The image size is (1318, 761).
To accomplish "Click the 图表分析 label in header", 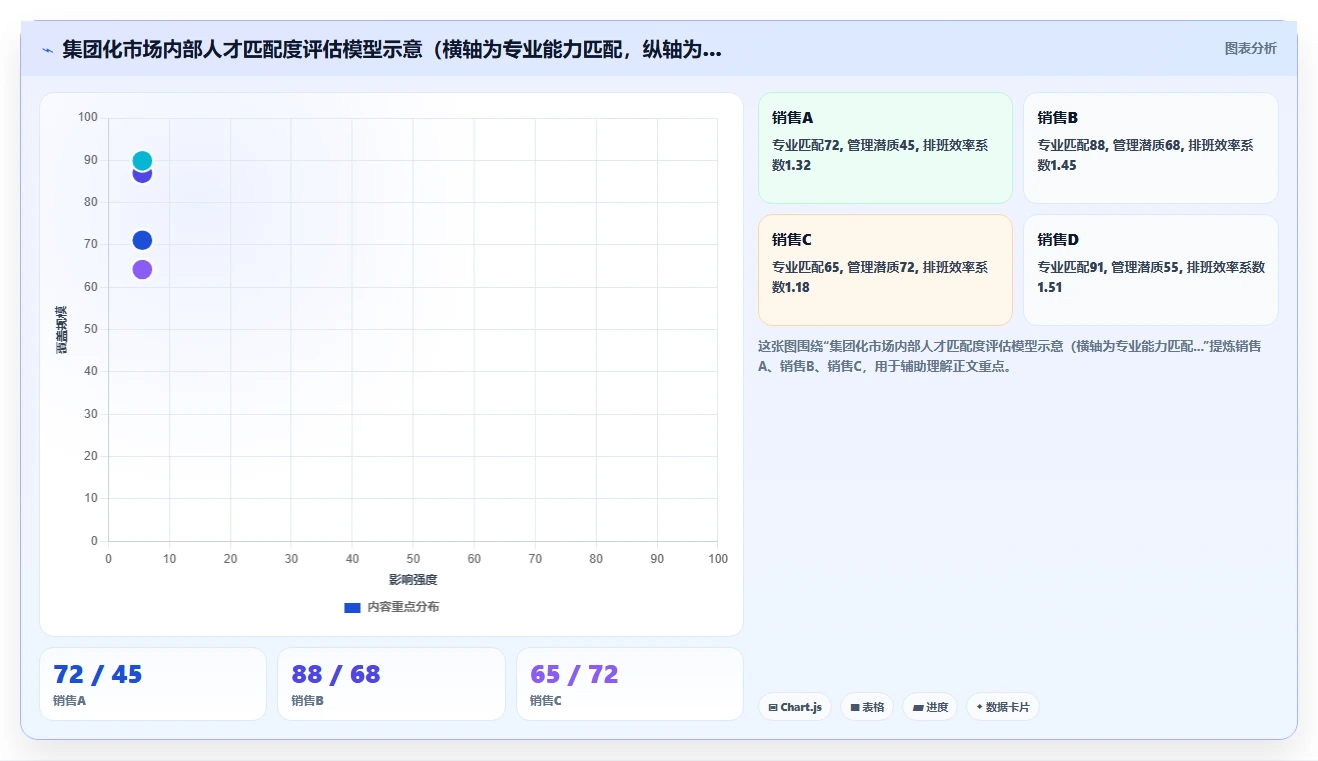I will tap(1250, 48).
